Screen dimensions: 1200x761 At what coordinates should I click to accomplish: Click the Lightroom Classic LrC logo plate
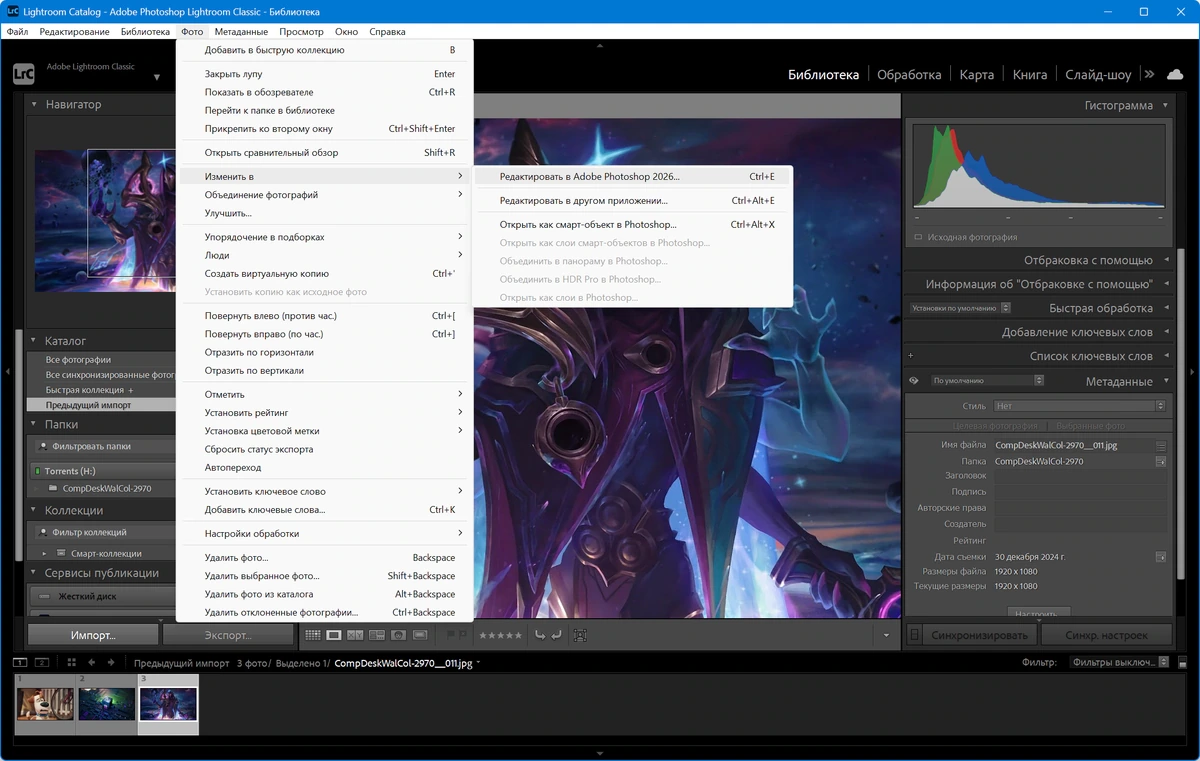[x=23, y=73]
